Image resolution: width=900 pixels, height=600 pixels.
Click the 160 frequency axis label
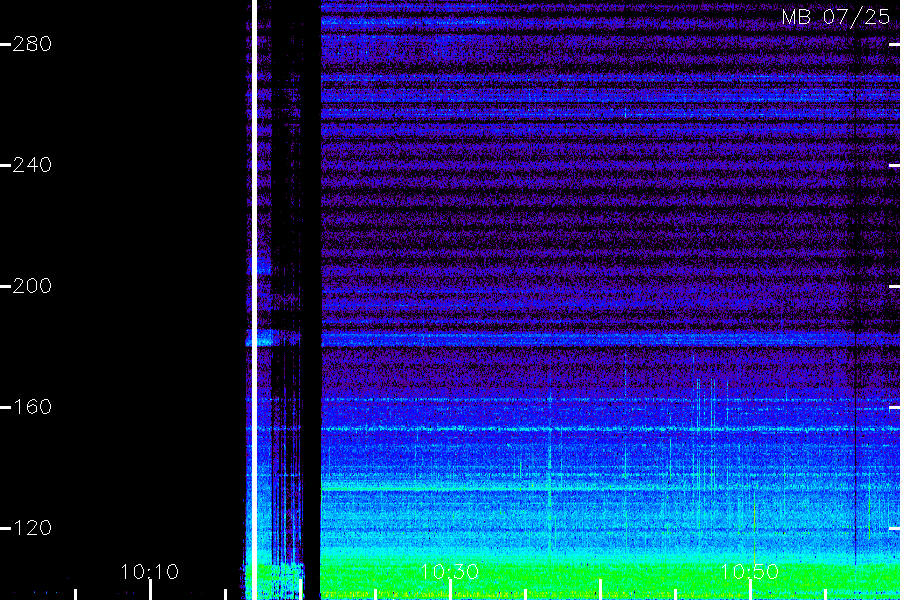click(x=32, y=407)
